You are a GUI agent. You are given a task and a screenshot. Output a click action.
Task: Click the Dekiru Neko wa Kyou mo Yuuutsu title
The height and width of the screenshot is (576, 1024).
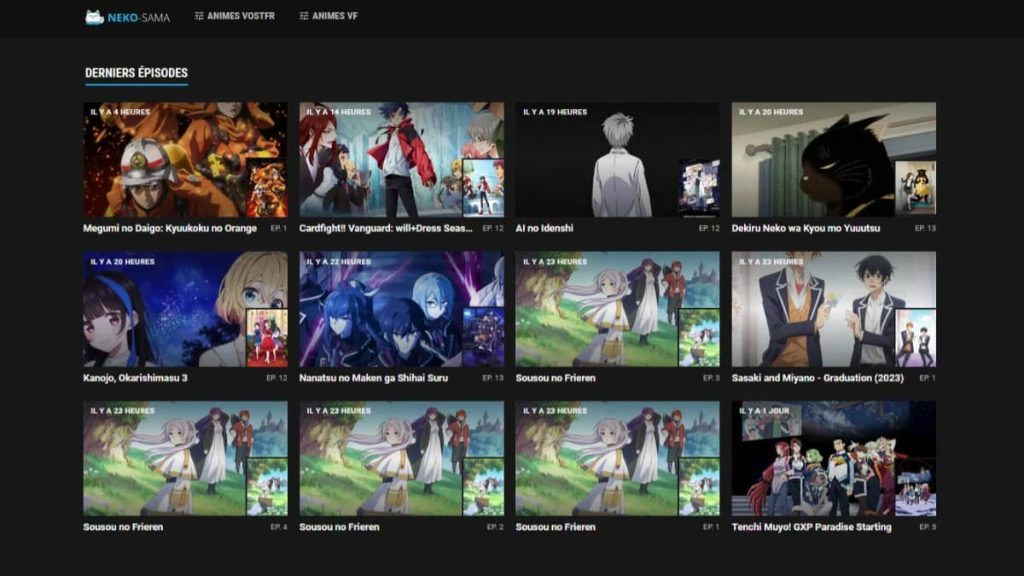pyautogui.click(x=806, y=228)
